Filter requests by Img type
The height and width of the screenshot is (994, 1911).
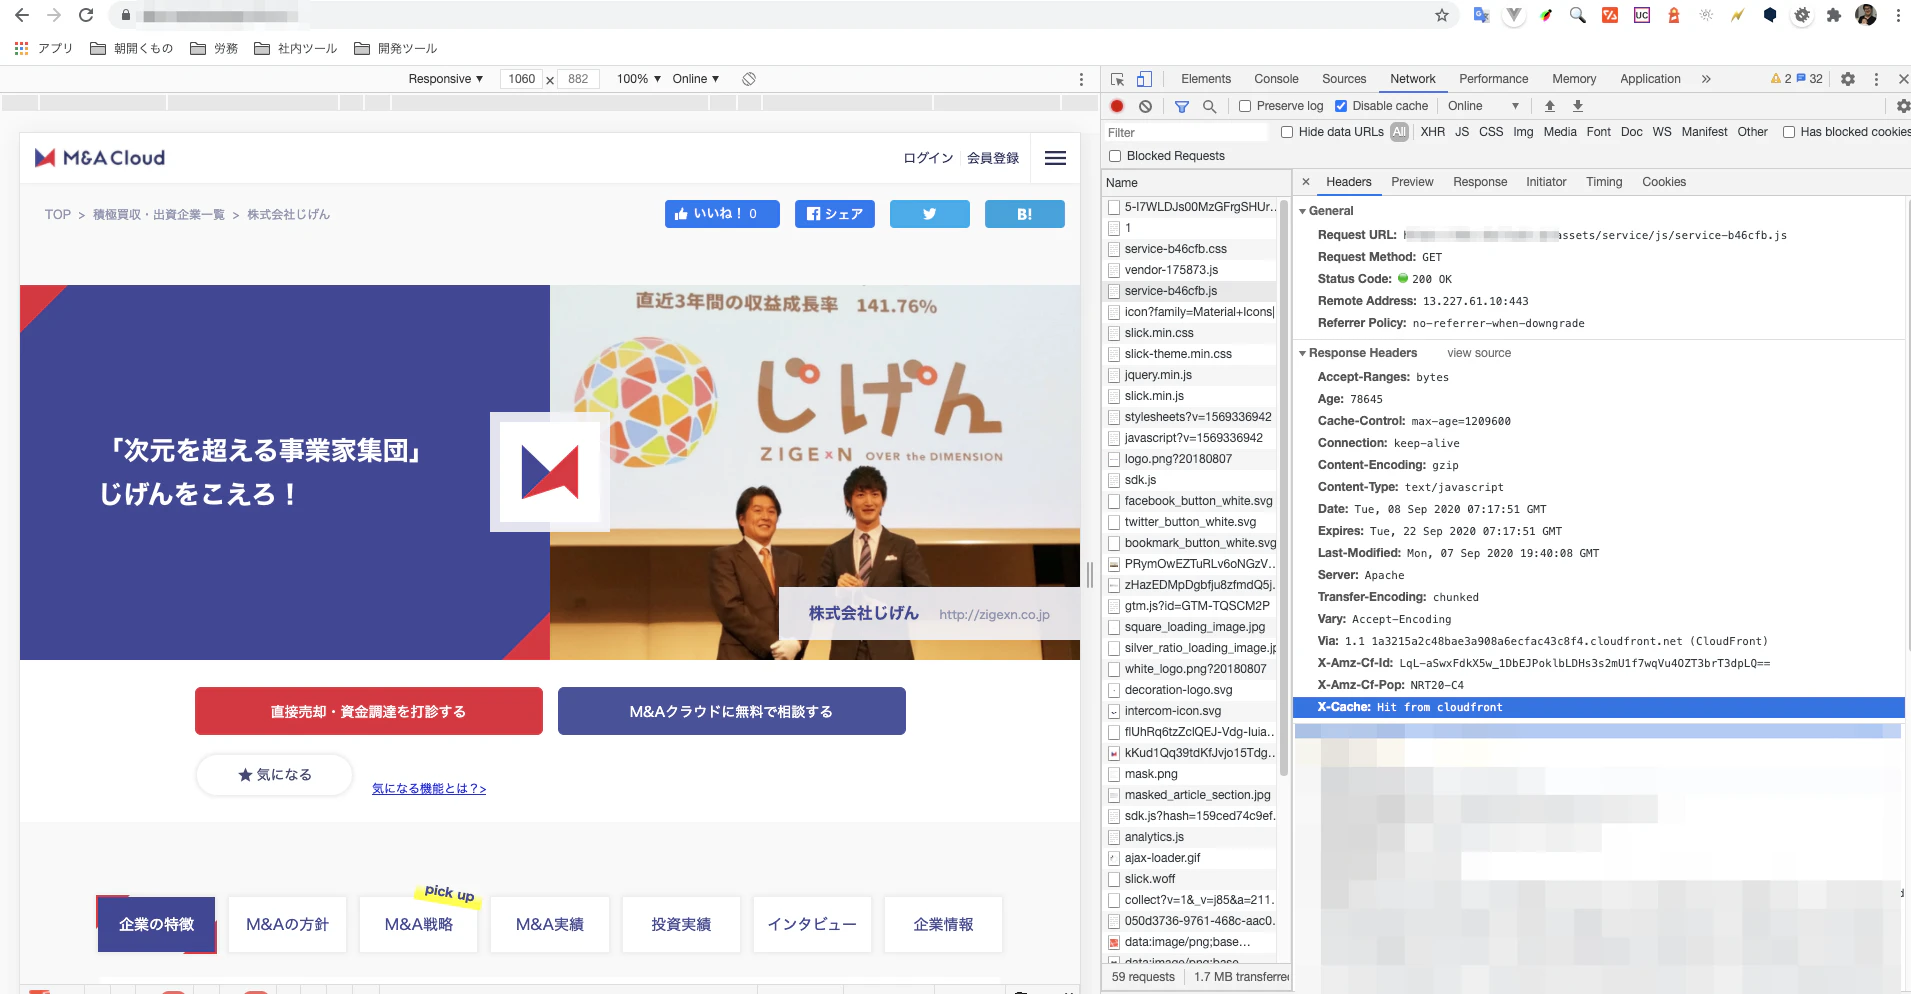tap(1523, 132)
